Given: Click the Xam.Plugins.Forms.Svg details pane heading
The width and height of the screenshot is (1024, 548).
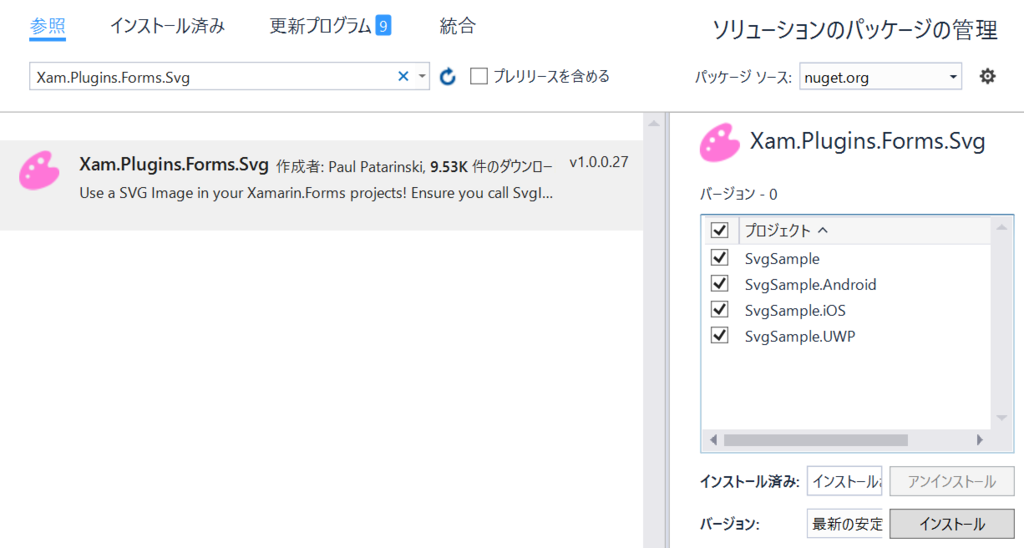Looking at the screenshot, I should 867,141.
